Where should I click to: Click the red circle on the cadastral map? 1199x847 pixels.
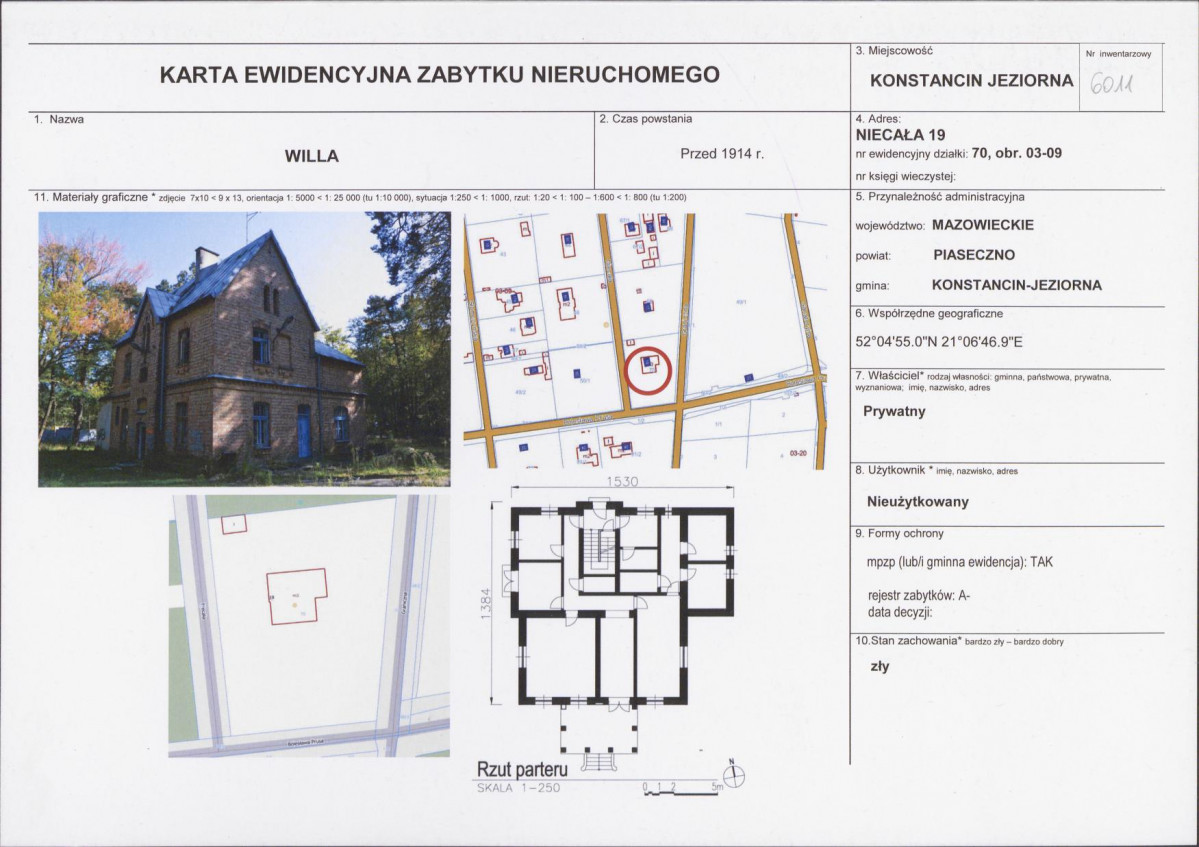point(648,370)
